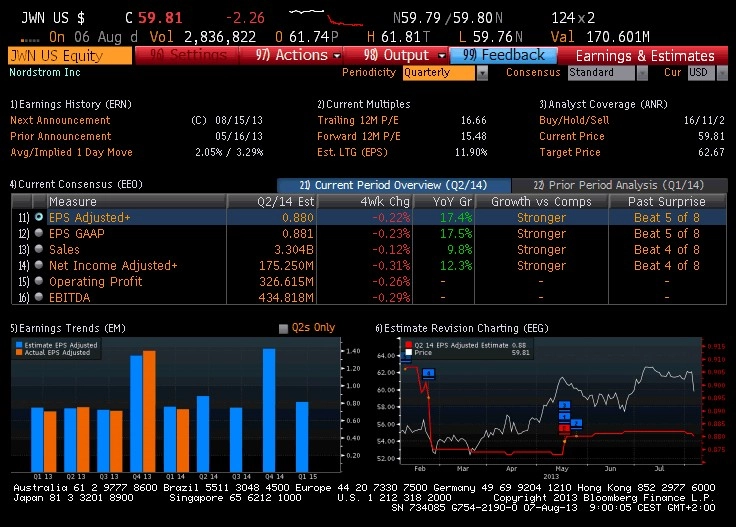736x527 pixels.
Task: Open 2) Current Multiples section
Action: (364, 104)
